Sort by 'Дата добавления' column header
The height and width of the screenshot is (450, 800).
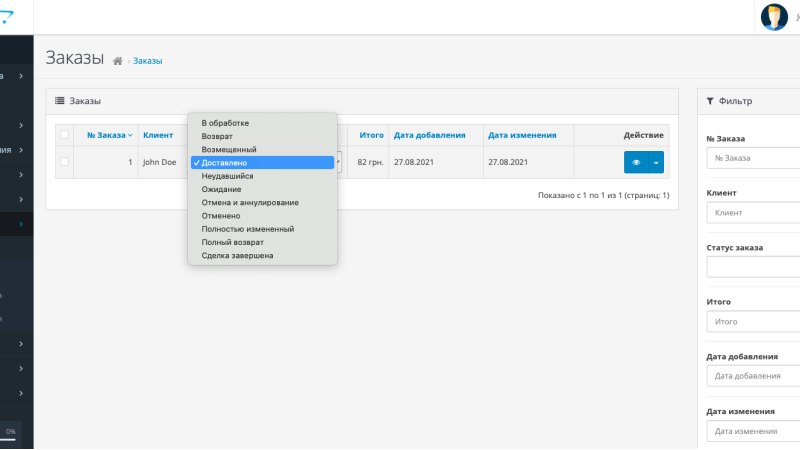pyautogui.click(x=429, y=135)
